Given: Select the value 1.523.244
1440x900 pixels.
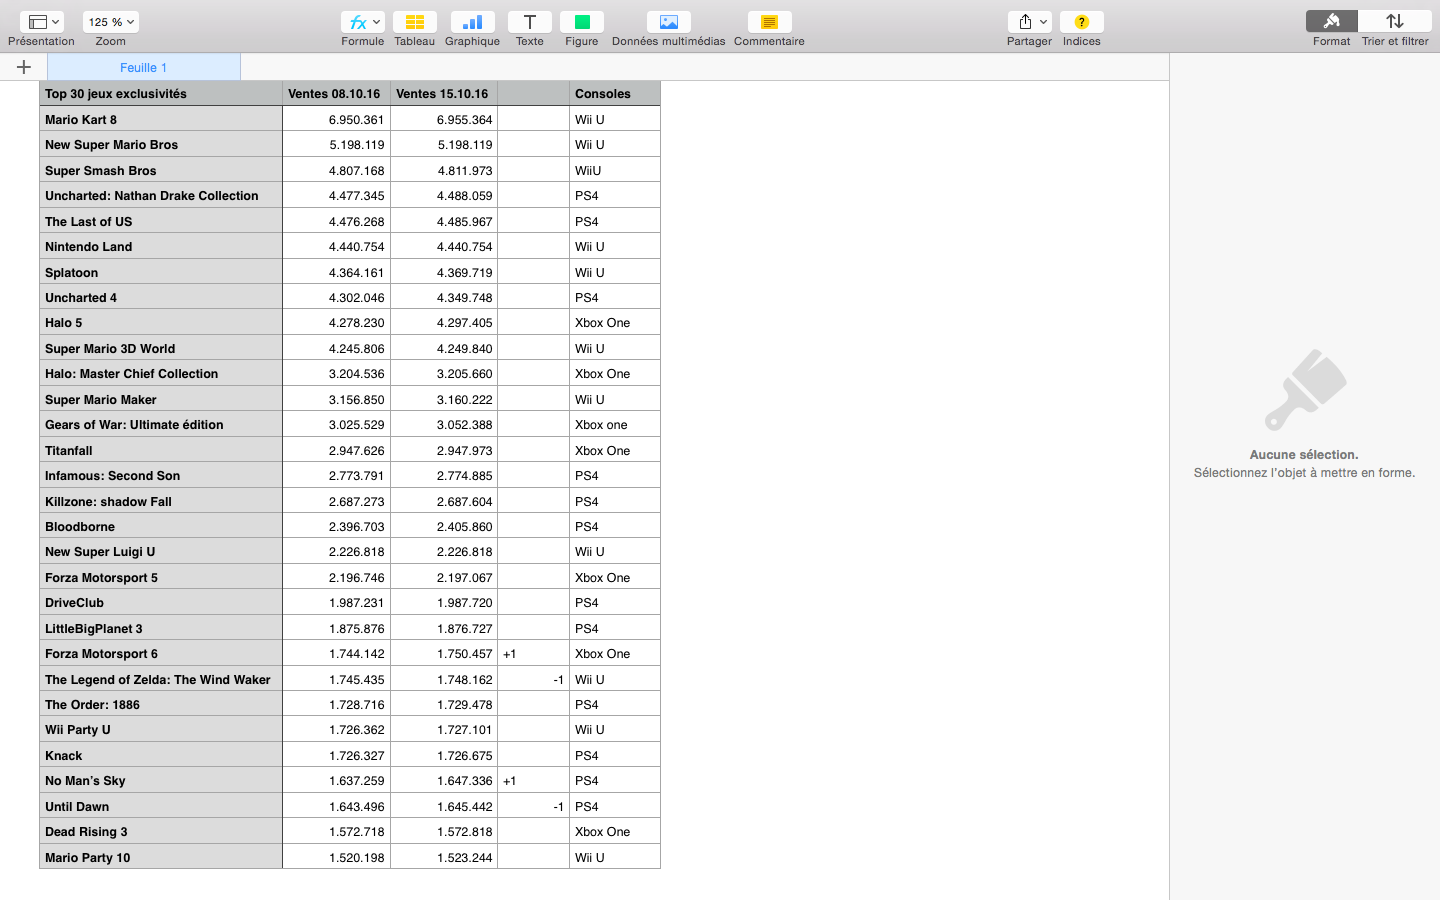Looking at the screenshot, I should point(444,857).
